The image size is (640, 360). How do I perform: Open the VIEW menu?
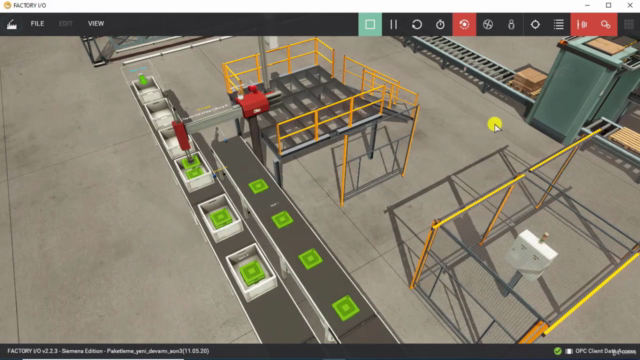click(x=96, y=24)
